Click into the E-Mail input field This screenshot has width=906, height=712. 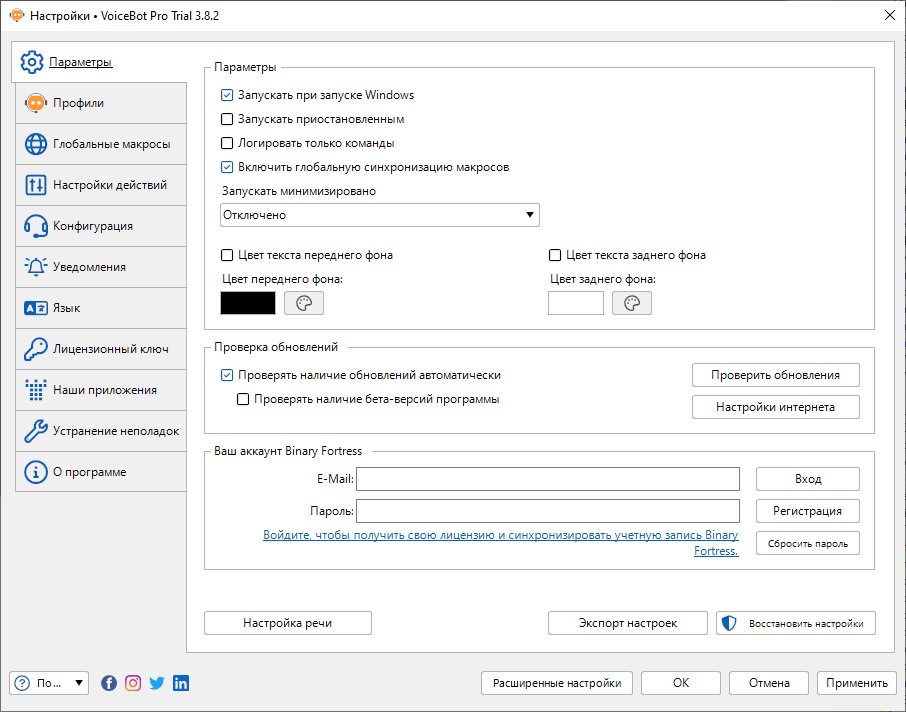click(x=547, y=479)
